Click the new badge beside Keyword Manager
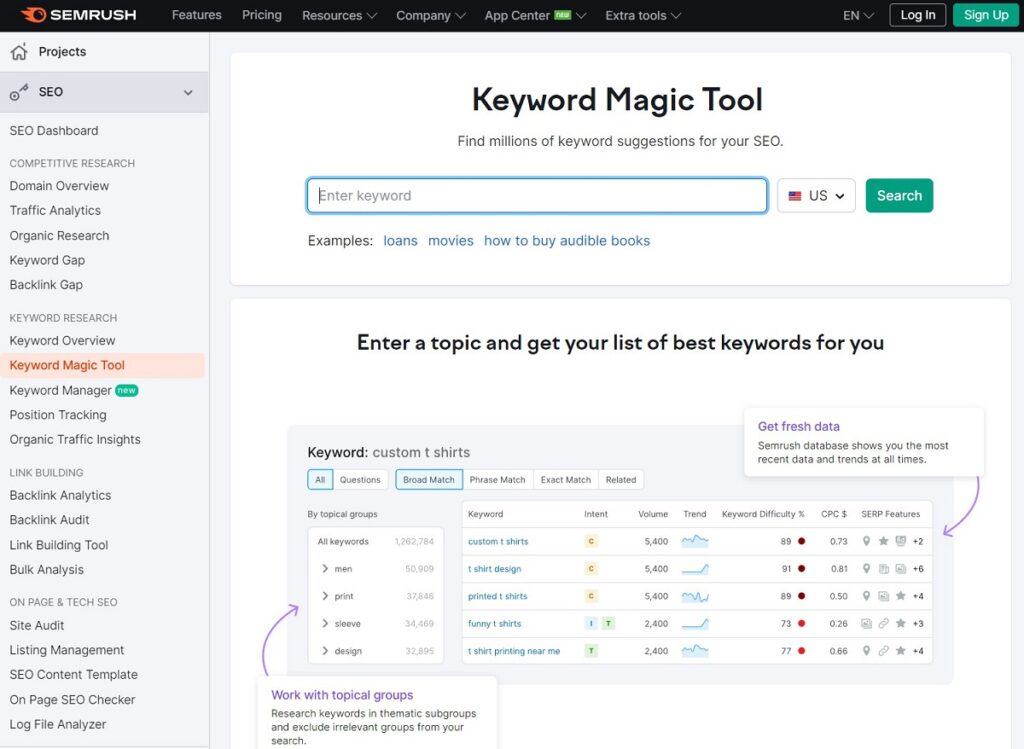 coord(127,390)
